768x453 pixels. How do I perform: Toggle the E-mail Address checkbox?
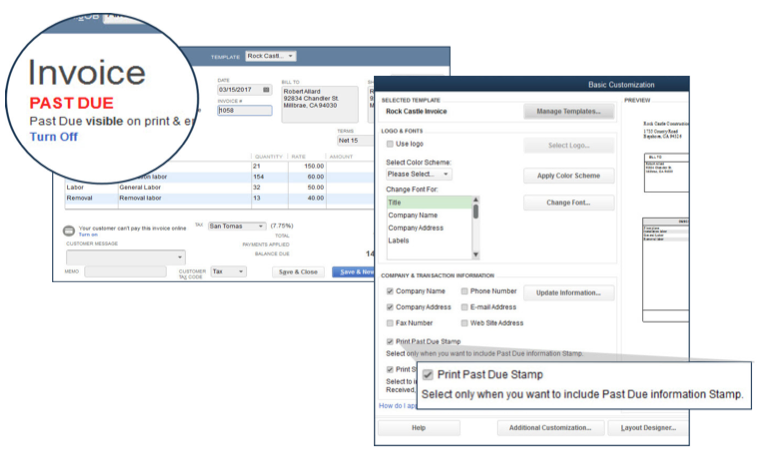464,308
